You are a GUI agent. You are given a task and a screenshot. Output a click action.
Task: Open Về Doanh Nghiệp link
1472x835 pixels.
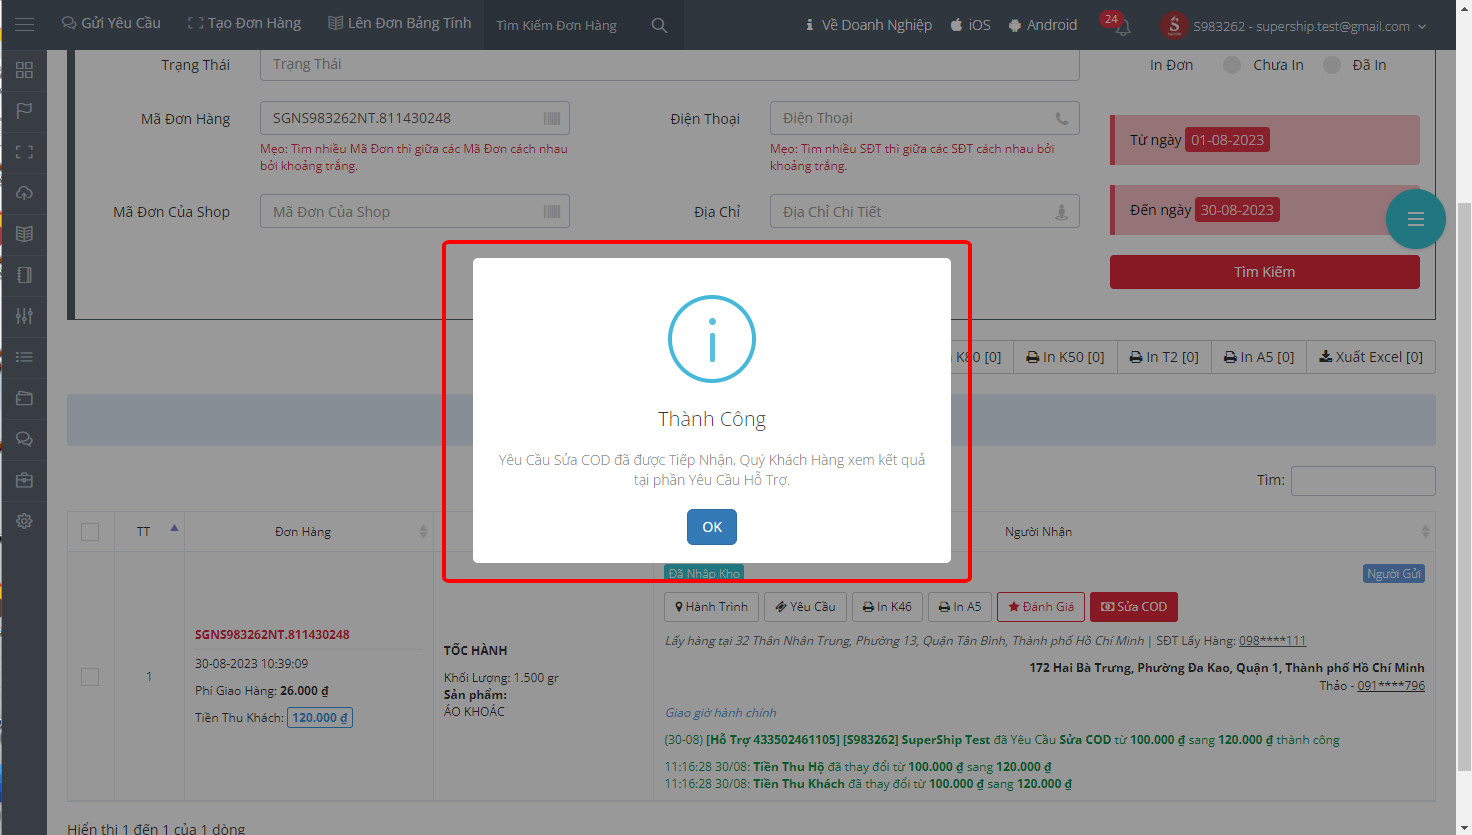(x=868, y=25)
